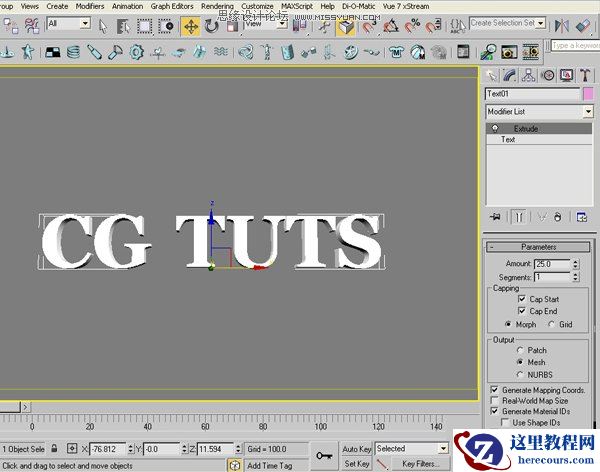The height and width of the screenshot is (472, 600).
Task: Create reactor Wind weather vane icon
Action: point(157,52)
